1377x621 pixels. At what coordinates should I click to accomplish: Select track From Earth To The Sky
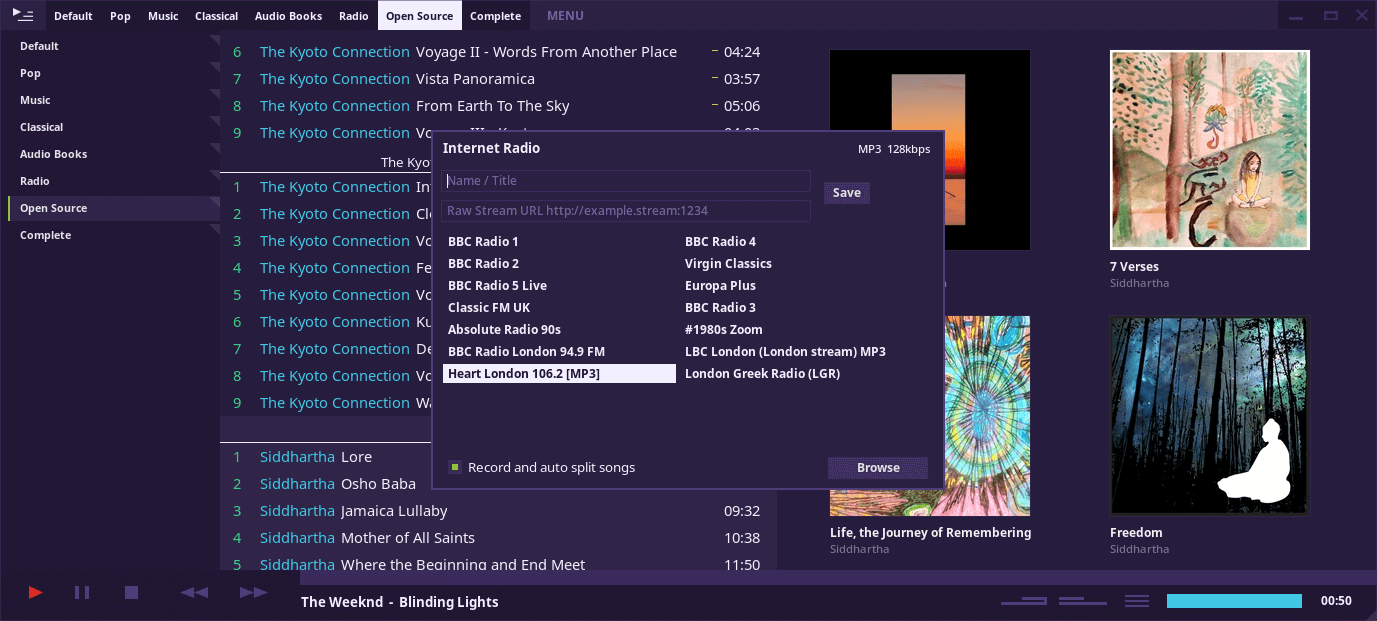click(492, 106)
